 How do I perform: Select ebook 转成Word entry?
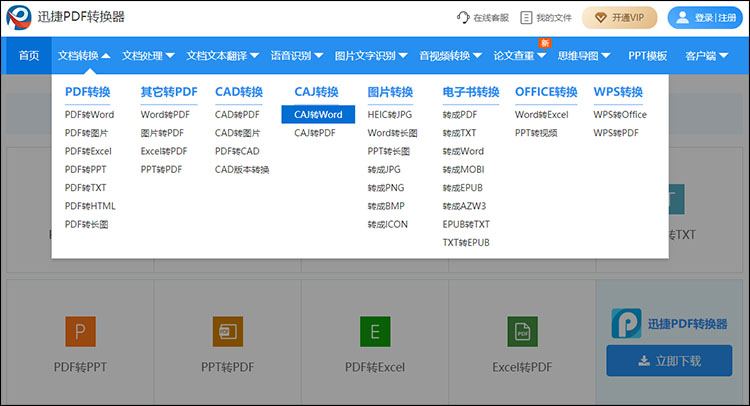(463, 151)
